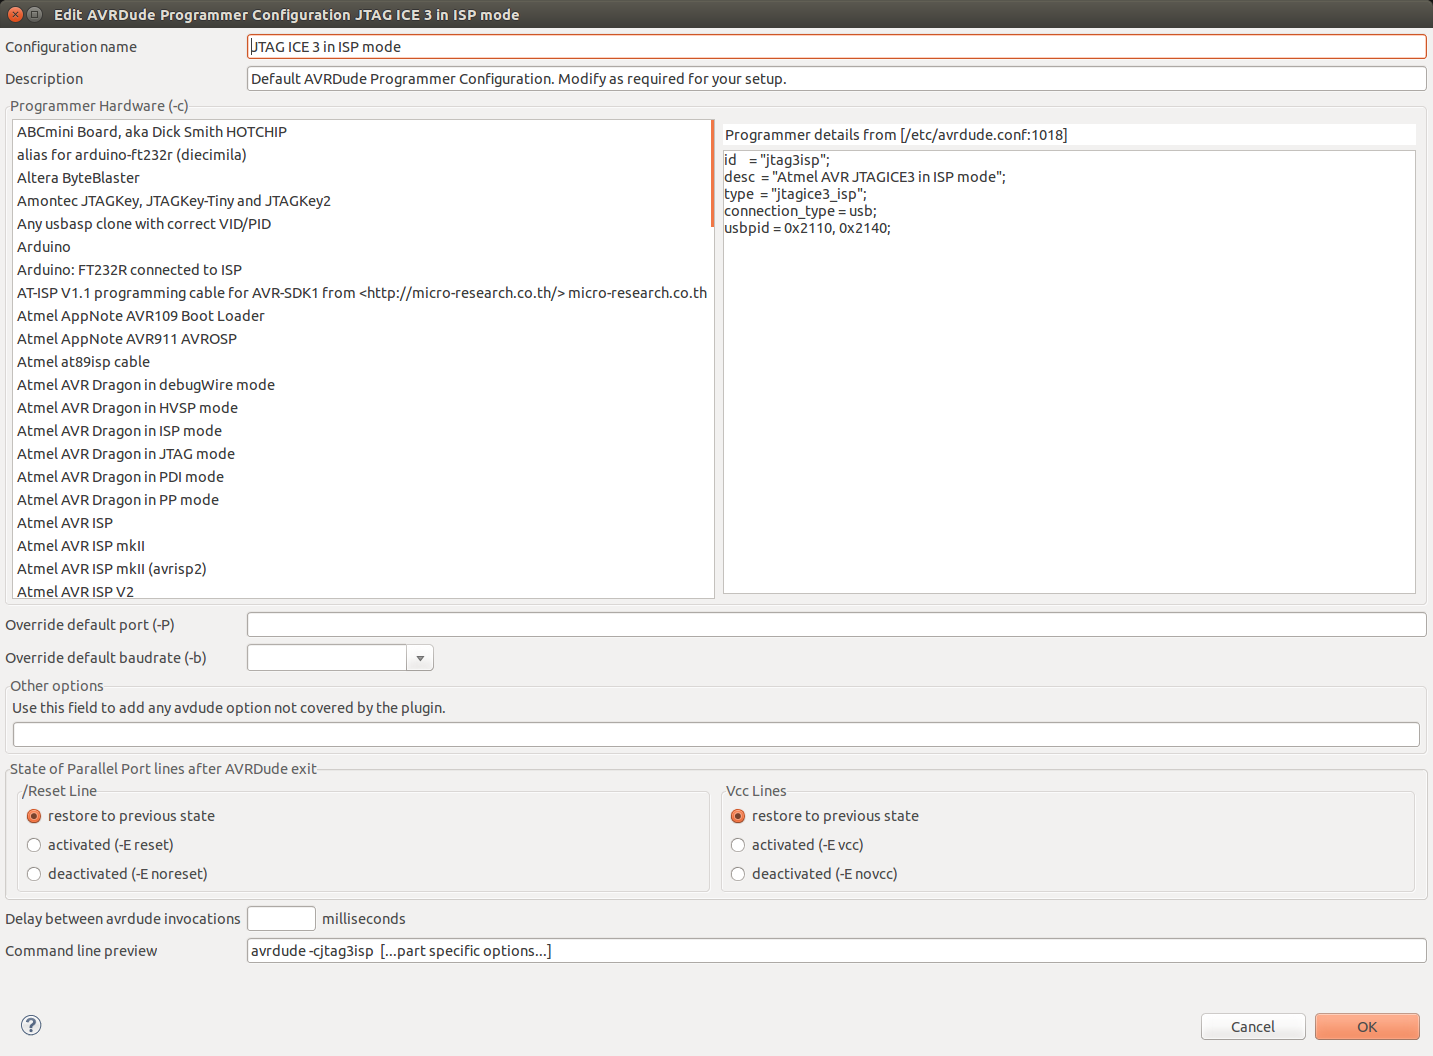Select Atmel AVR Dragon in HVSP mode
1433x1056 pixels.
[x=361, y=408]
